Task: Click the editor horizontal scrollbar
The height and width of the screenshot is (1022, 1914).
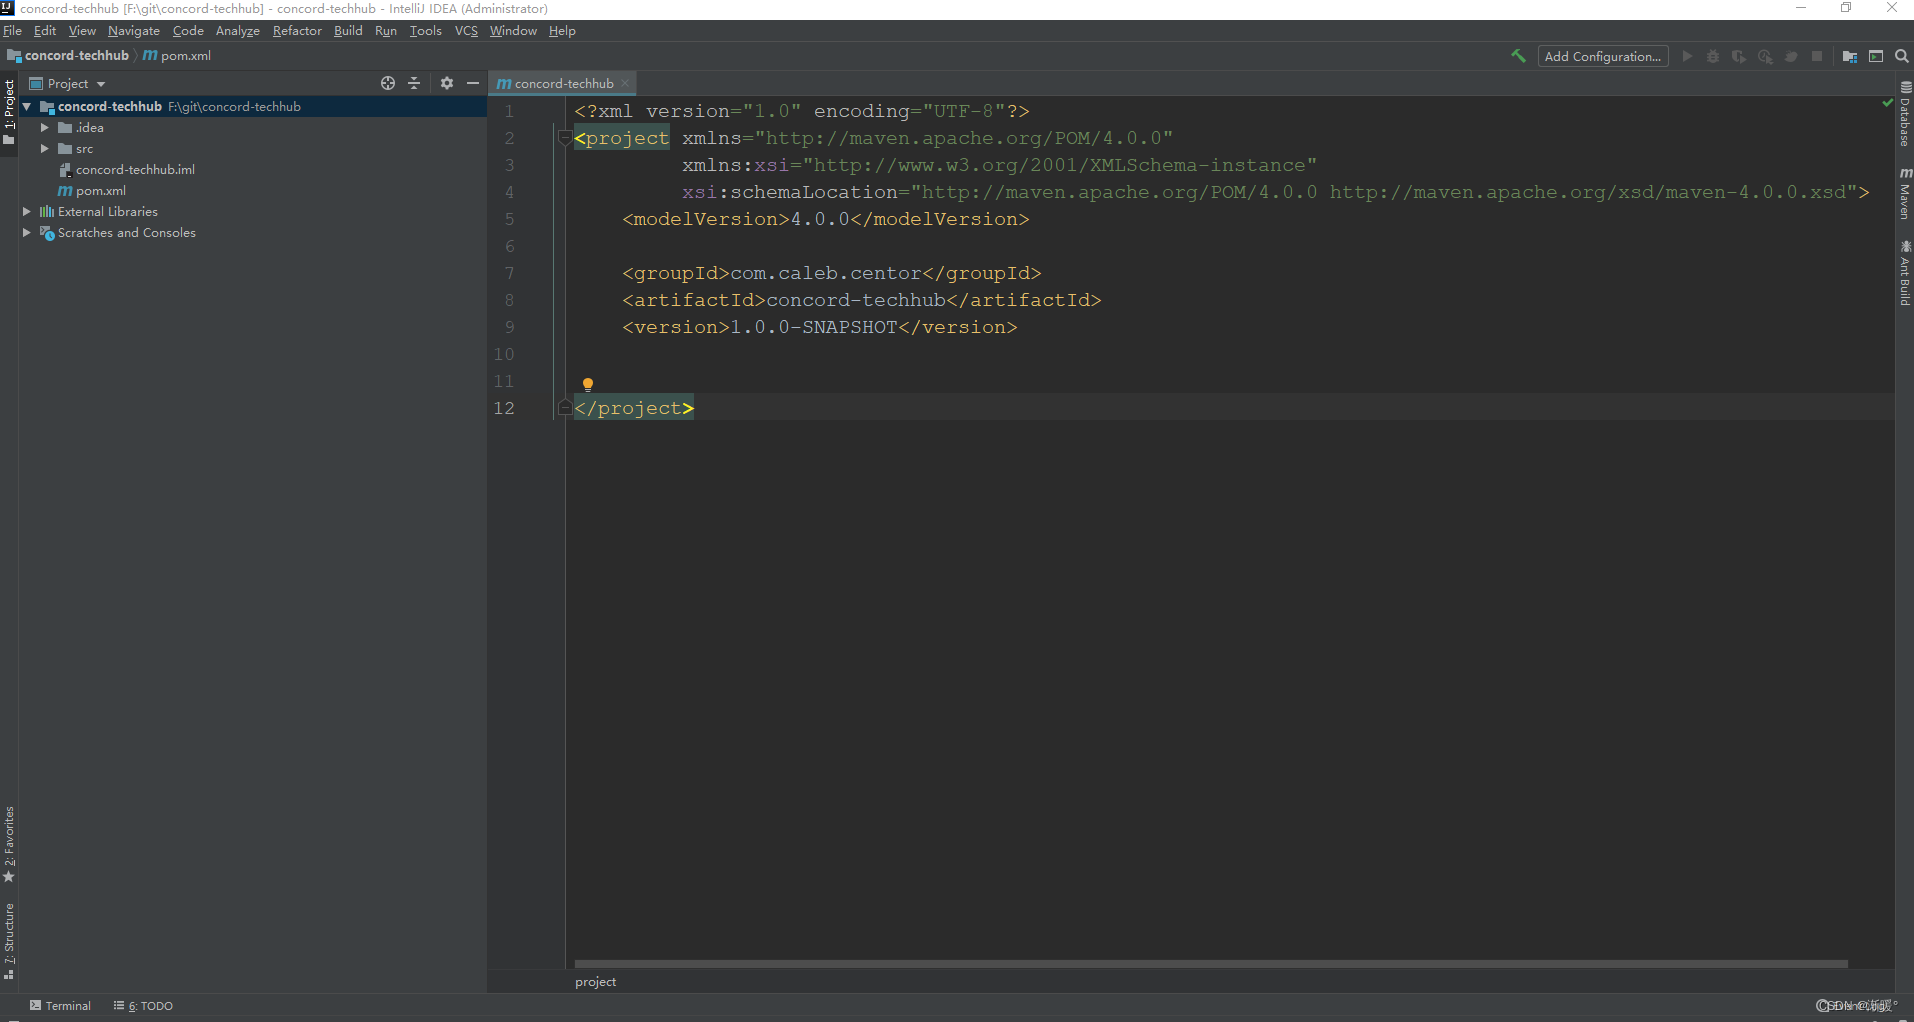Action: pos(1211,964)
